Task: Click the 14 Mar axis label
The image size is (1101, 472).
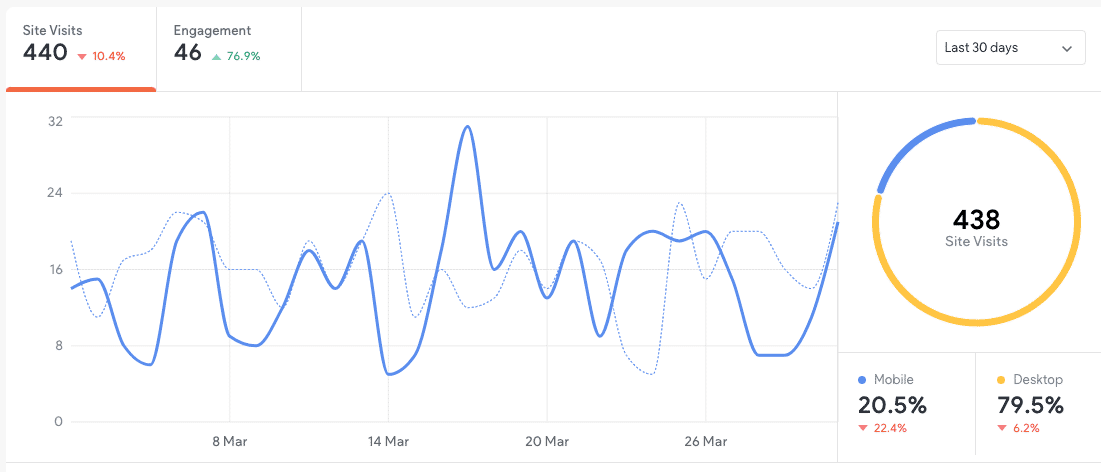Action: [388, 441]
